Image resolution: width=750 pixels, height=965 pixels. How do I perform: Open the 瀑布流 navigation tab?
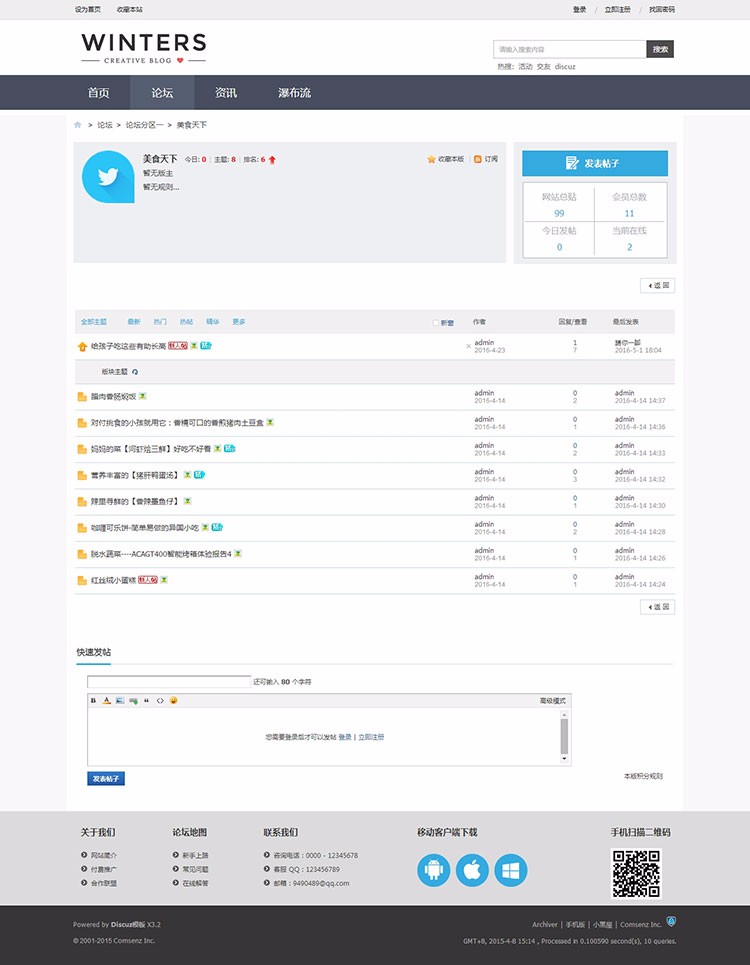(294, 93)
